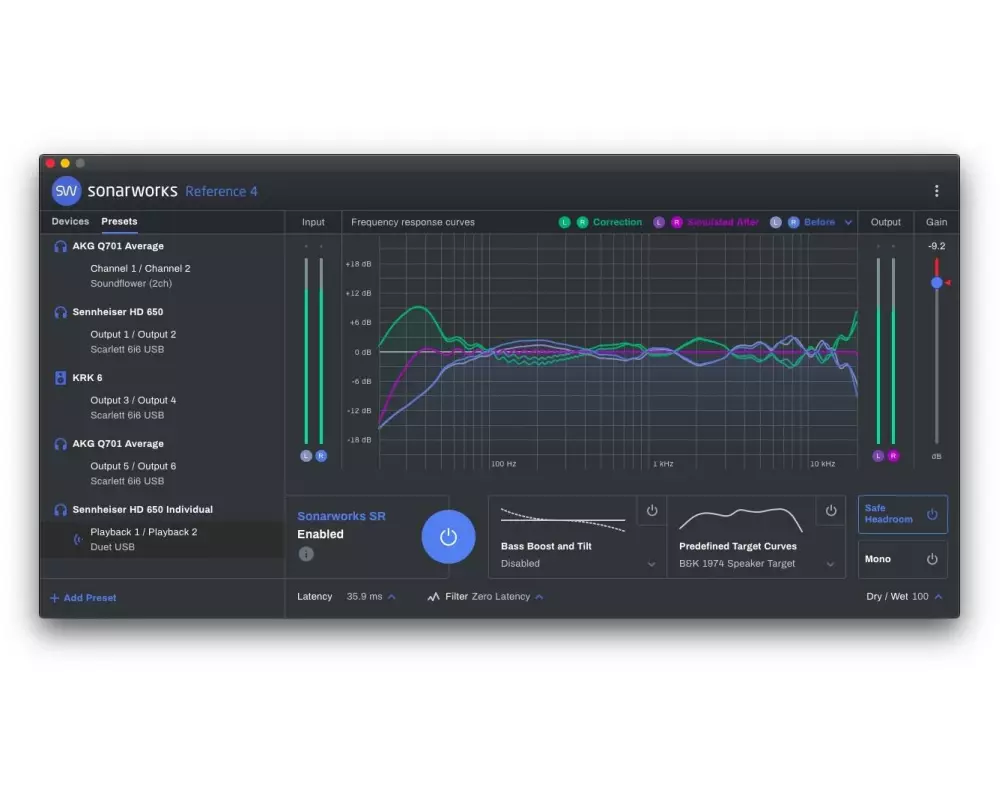Click the KRK 6 speaker icon
1000x800 pixels.
point(60,378)
